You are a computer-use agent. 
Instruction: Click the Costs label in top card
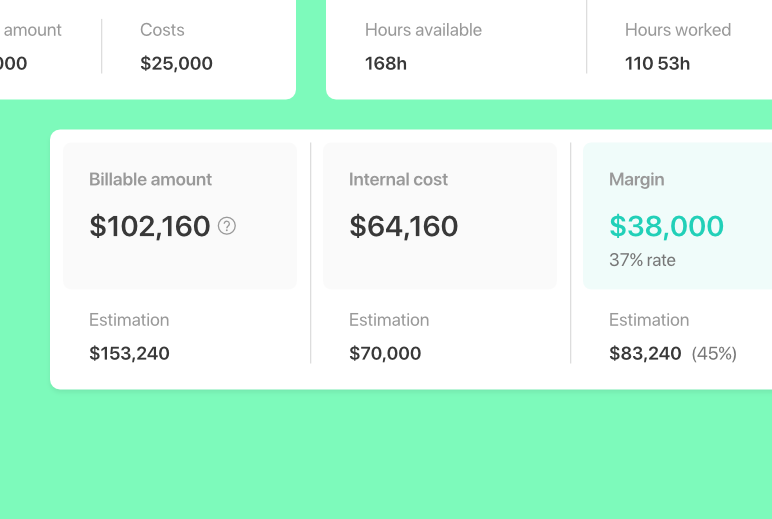tap(162, 30)
